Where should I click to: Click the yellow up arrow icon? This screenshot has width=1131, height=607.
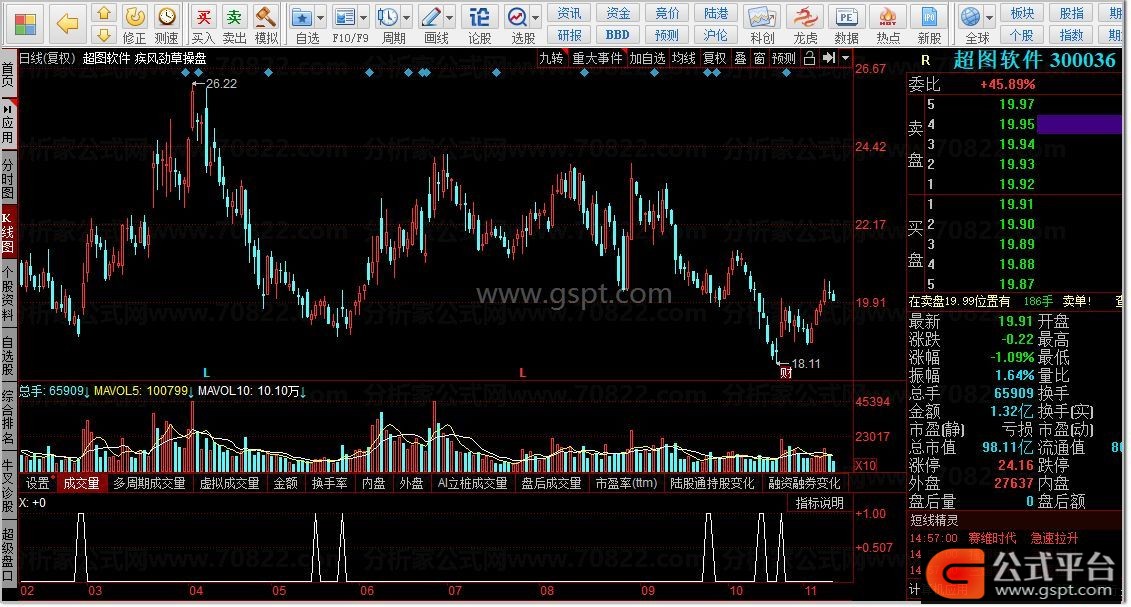coord(104,13)
